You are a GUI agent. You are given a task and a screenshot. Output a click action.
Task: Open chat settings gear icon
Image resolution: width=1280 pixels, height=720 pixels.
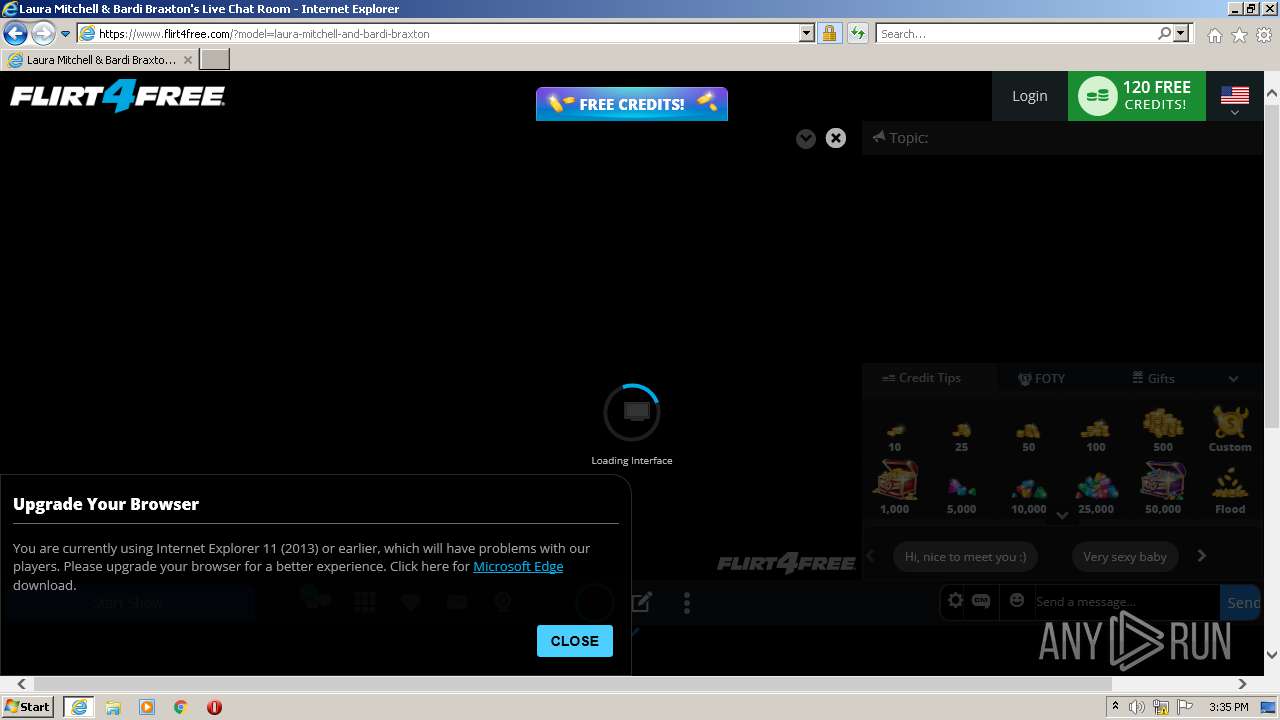pos(956,600)
